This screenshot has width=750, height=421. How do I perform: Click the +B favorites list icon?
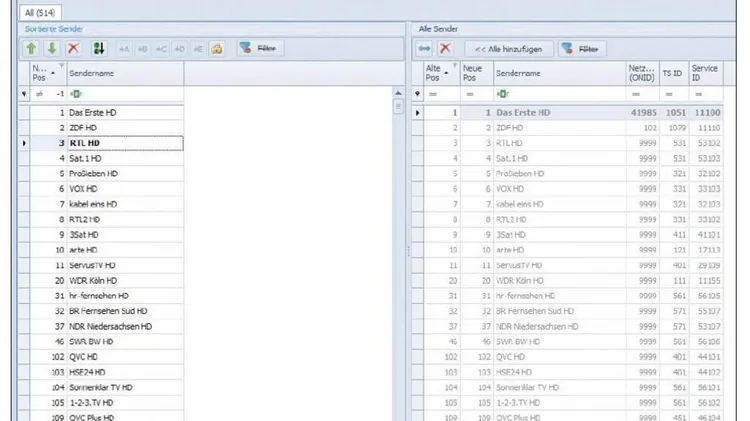click(143, 49)
